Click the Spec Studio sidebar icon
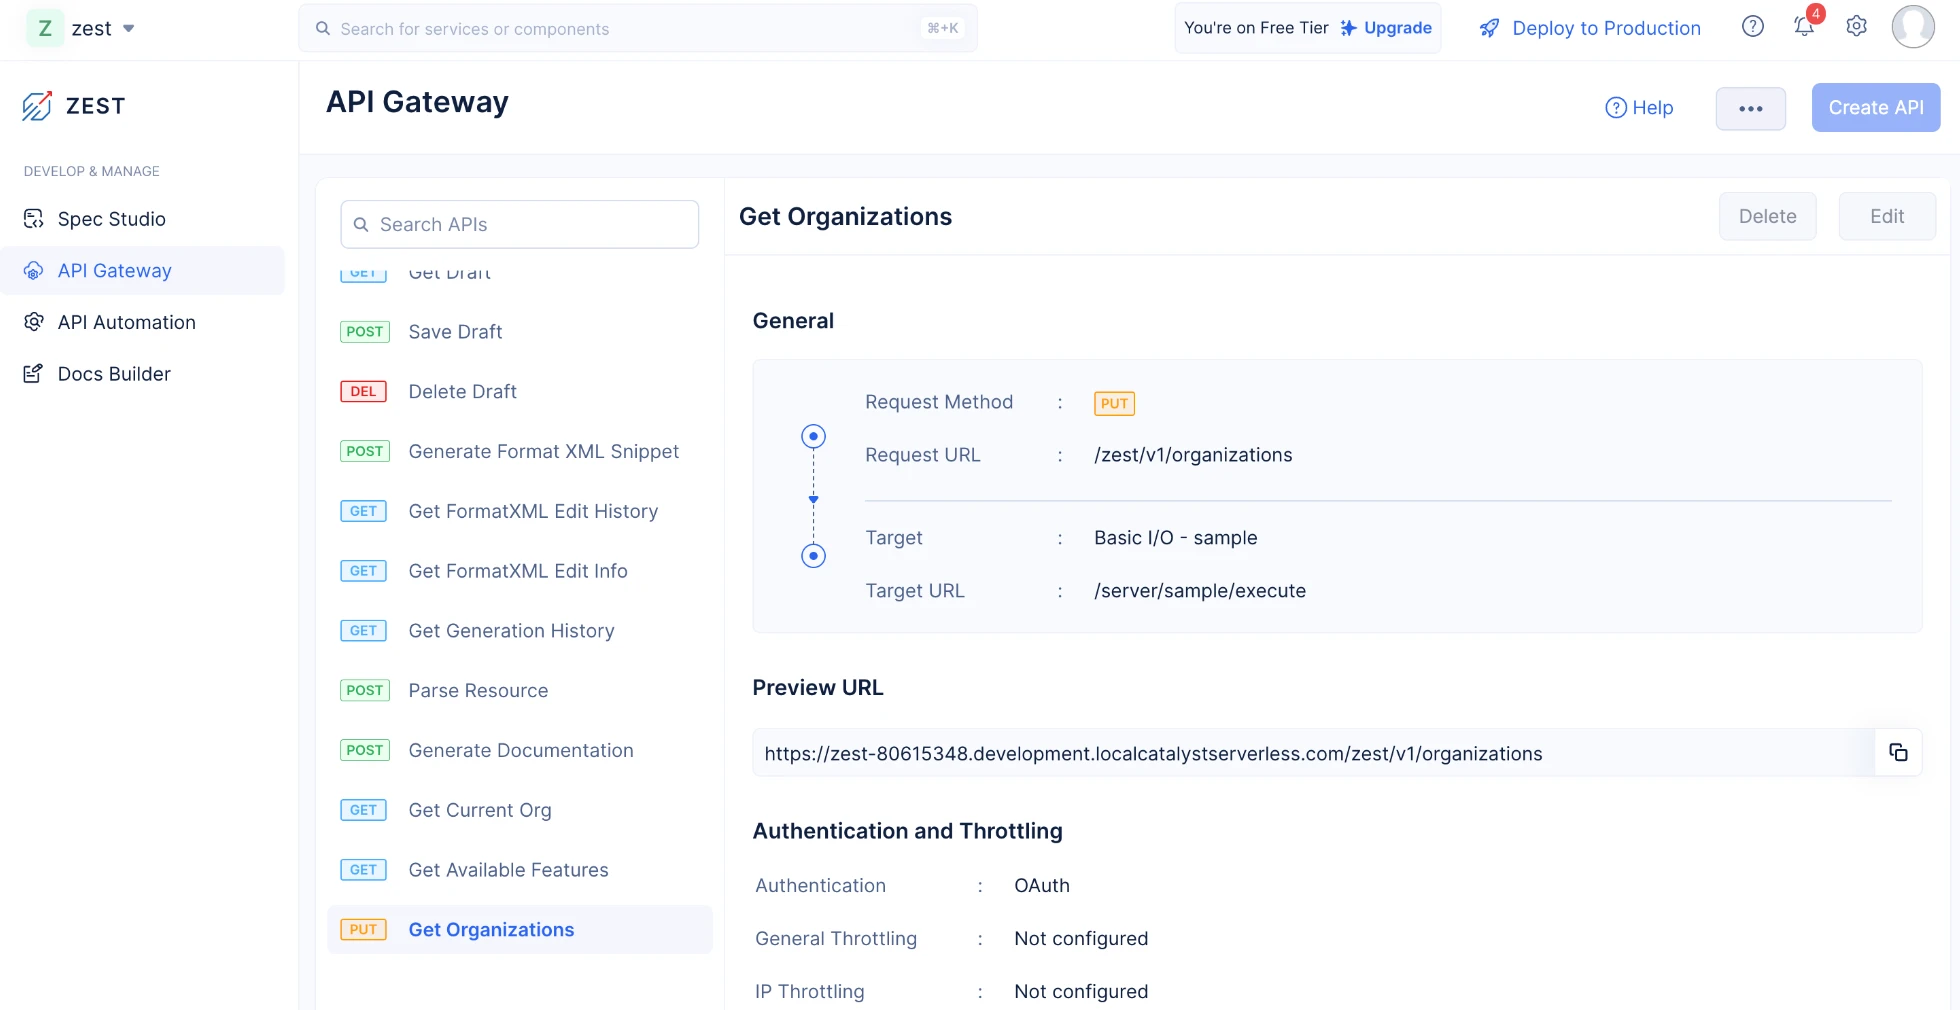The image size is (1960, 1010). click(33, 219)
